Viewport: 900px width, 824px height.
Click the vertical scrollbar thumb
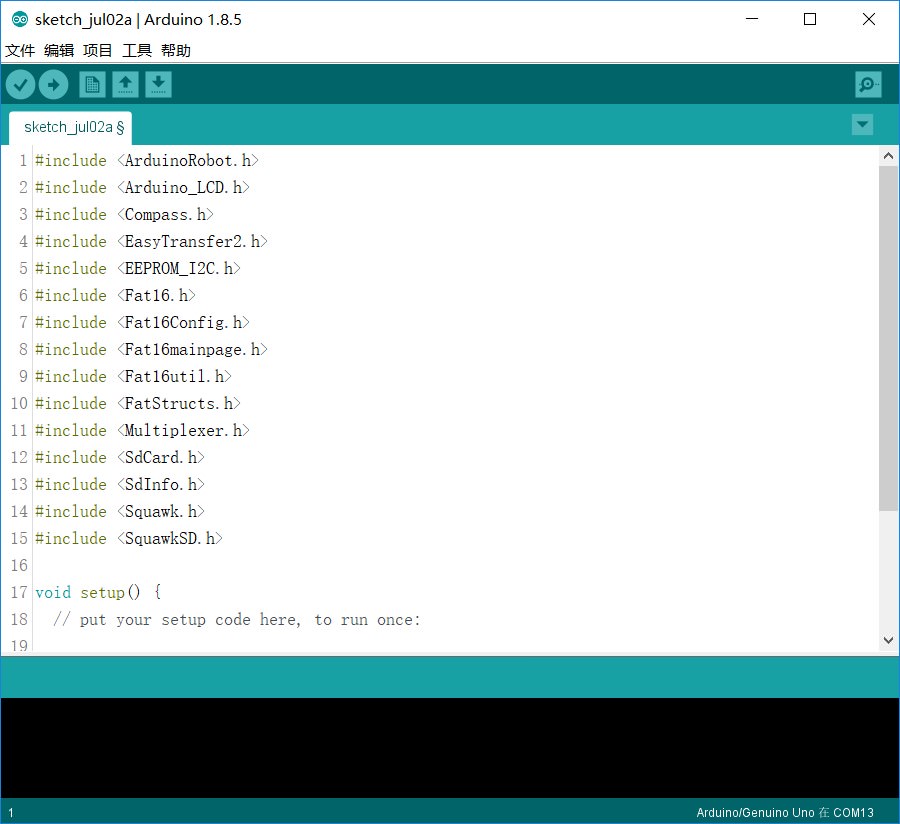tap(888, 338)
